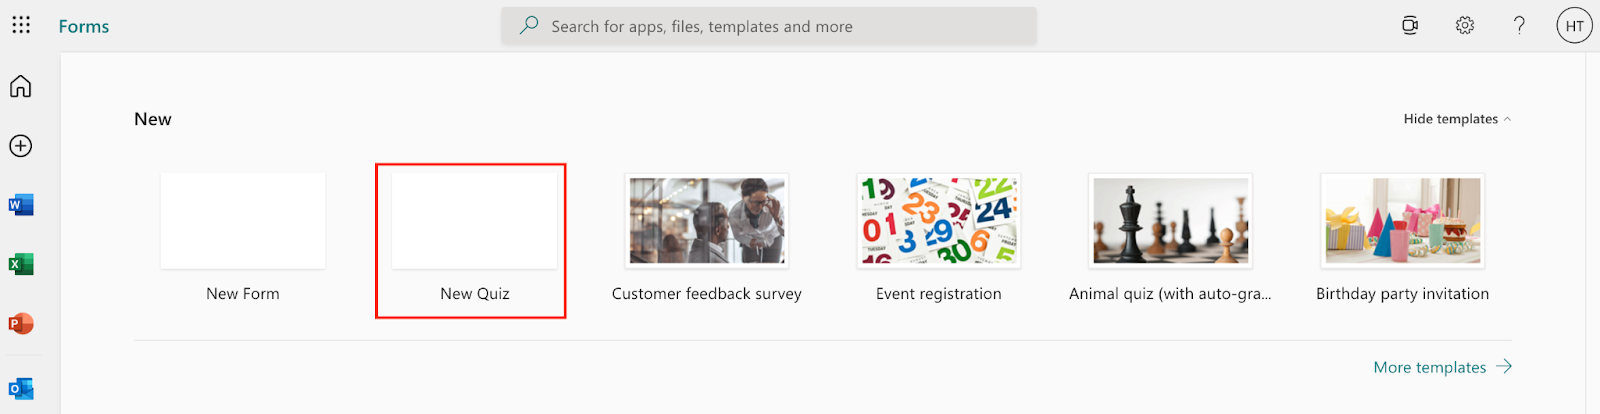The width and height of the screenshot is (1600, 414).
Task: Open Excel from the sidebar
Action: click(21, 264)
